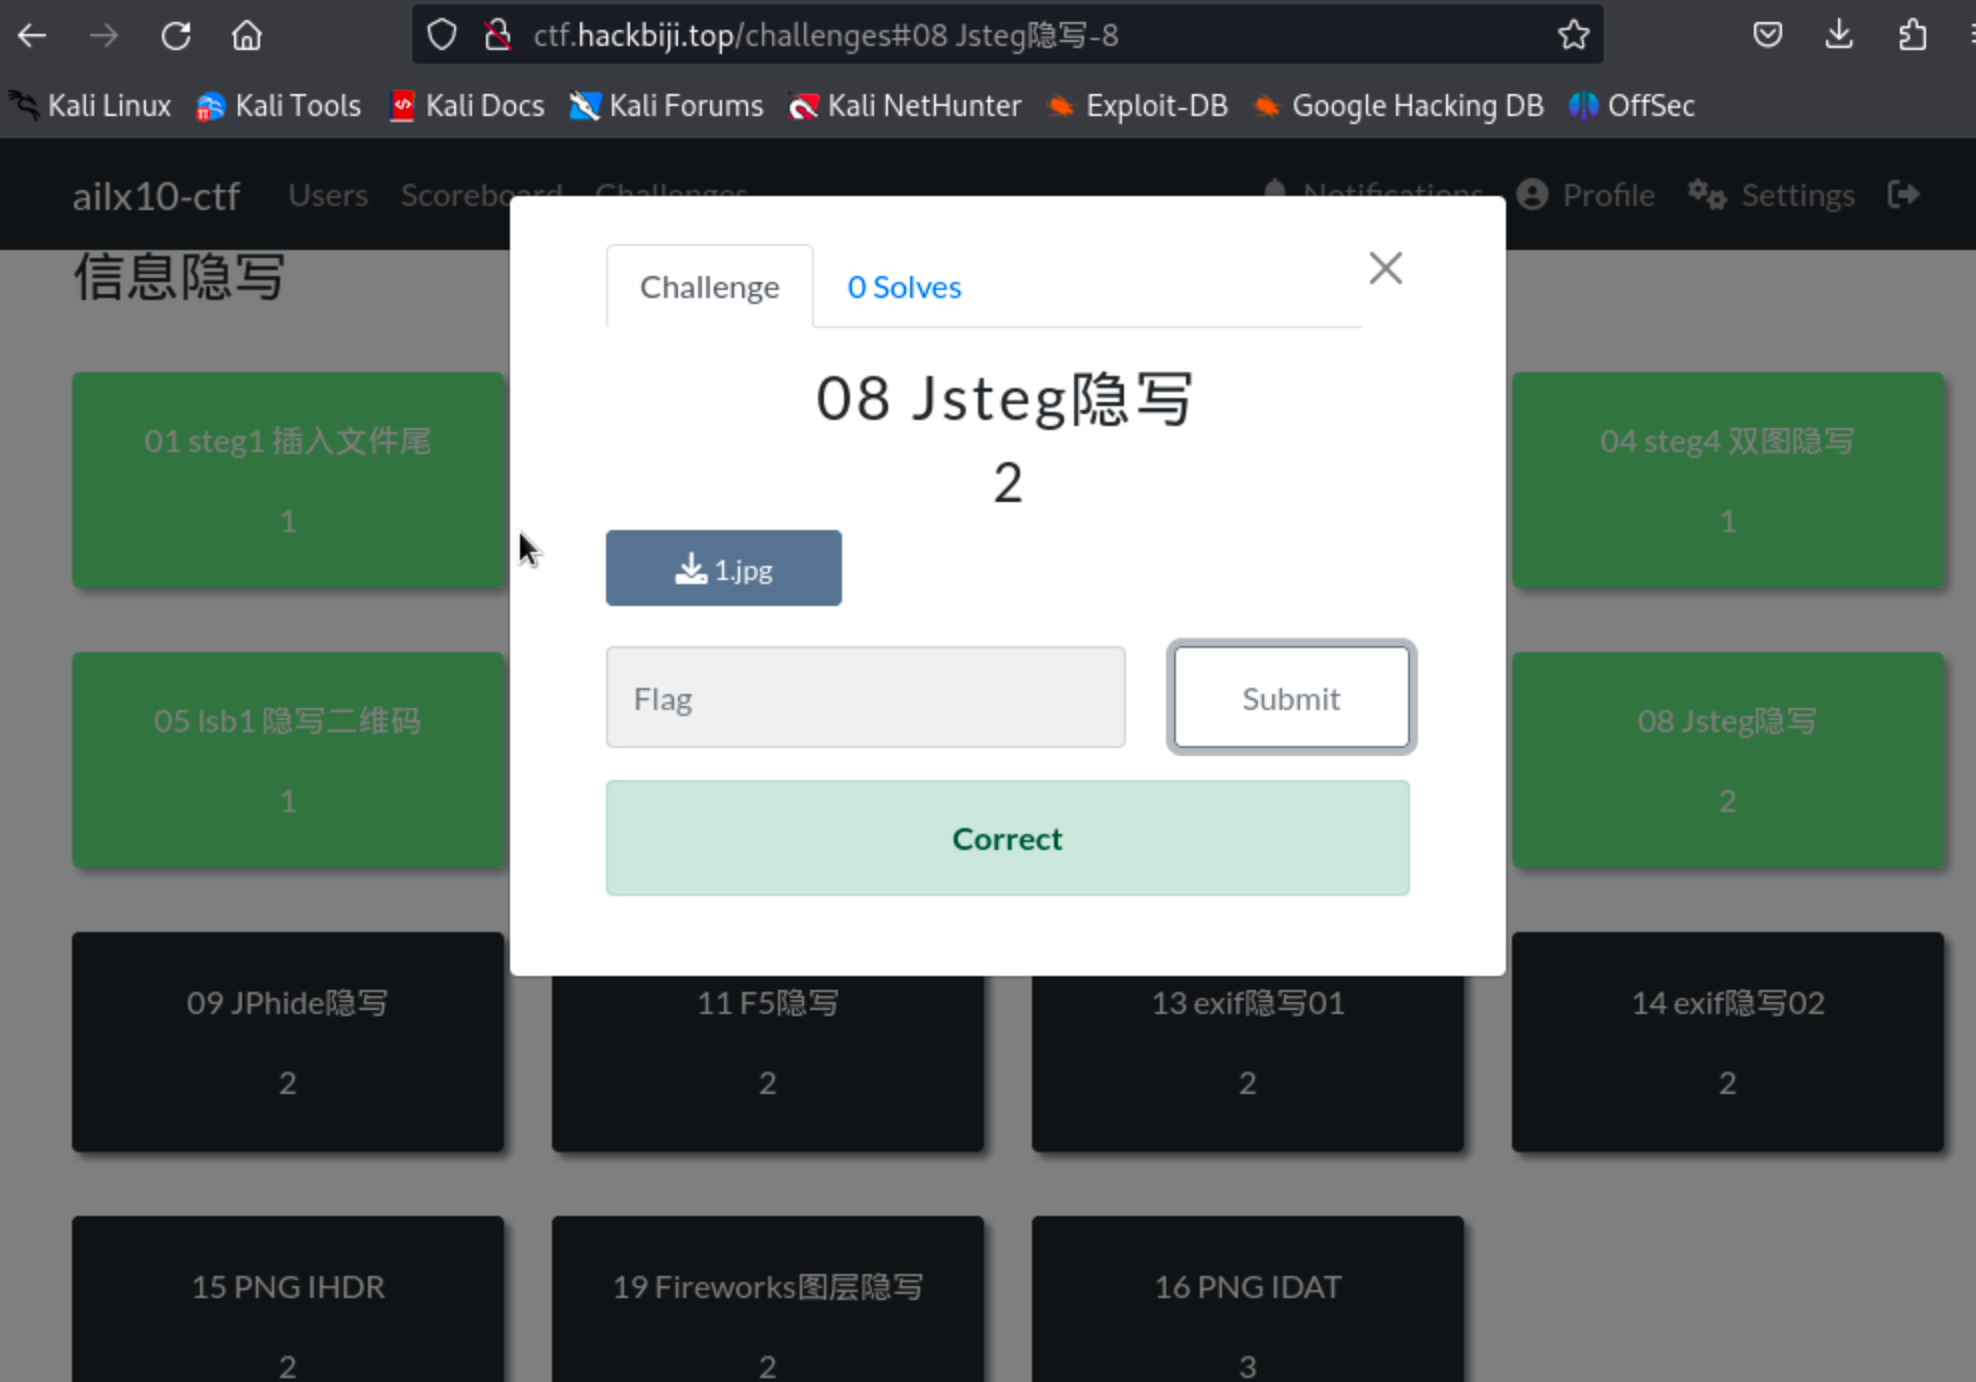1976x1382 pixels.
Task: Log out using the exit icon
Action: tap(1903, 194)
